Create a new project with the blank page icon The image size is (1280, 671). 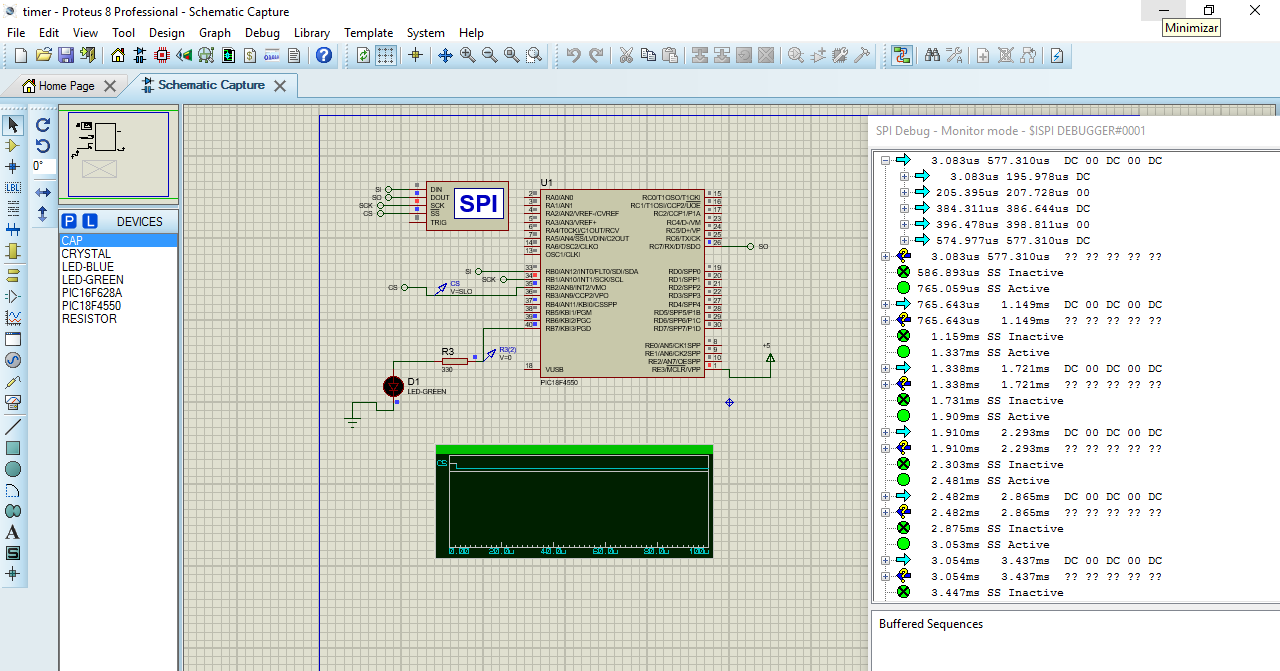22,55
